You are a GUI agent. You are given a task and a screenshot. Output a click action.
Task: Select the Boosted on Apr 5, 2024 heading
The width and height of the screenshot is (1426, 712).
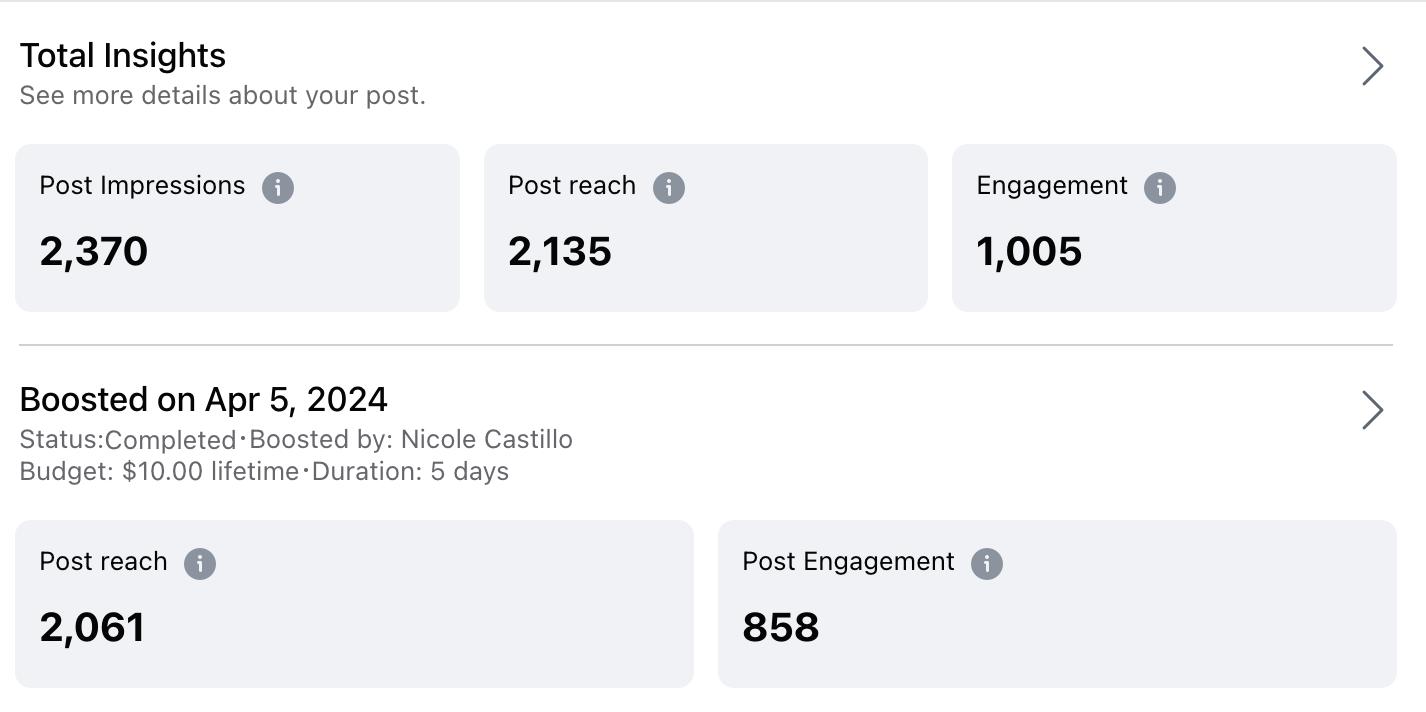(204, 400)
